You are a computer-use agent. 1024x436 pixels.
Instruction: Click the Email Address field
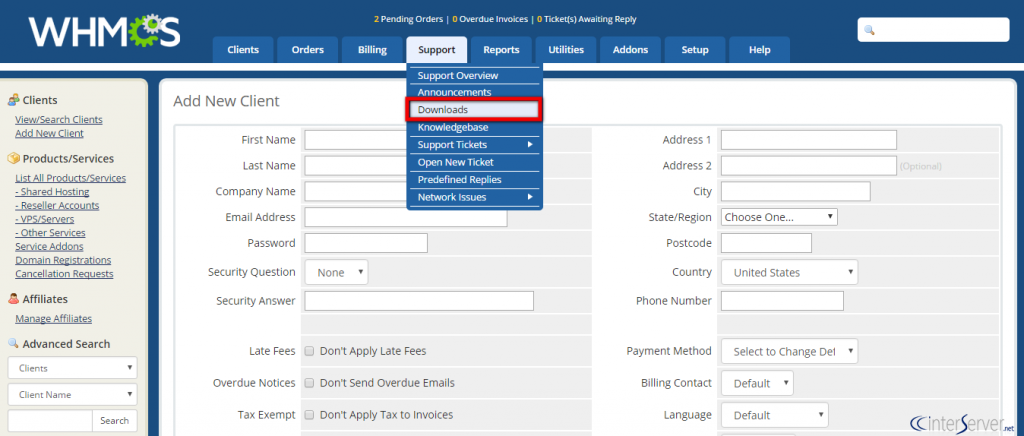[x=406, y=217]
